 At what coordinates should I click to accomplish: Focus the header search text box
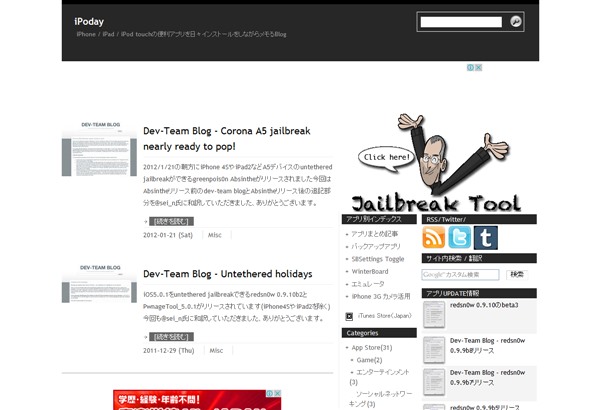coord(461,22)
